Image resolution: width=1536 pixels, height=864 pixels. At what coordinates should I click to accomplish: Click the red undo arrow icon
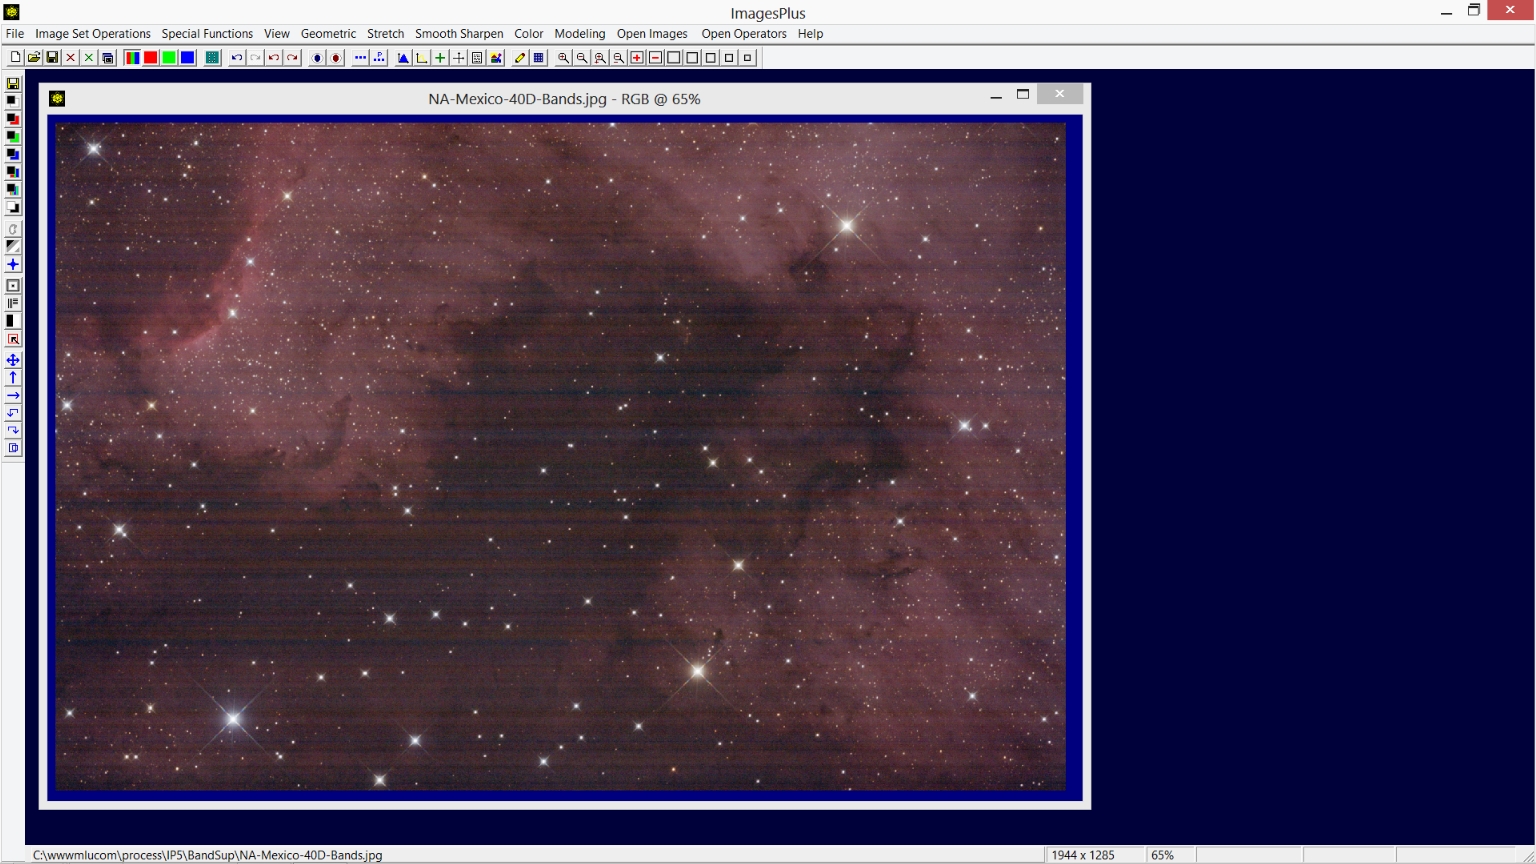point(274,58)
